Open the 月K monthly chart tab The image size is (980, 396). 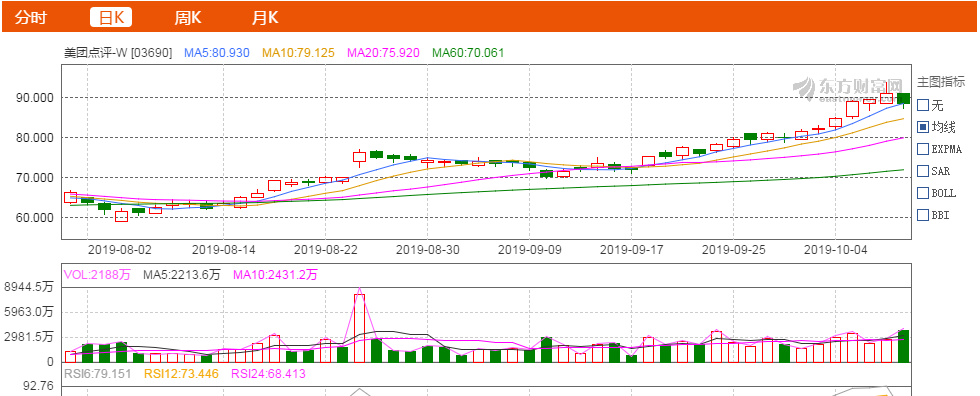265,17
